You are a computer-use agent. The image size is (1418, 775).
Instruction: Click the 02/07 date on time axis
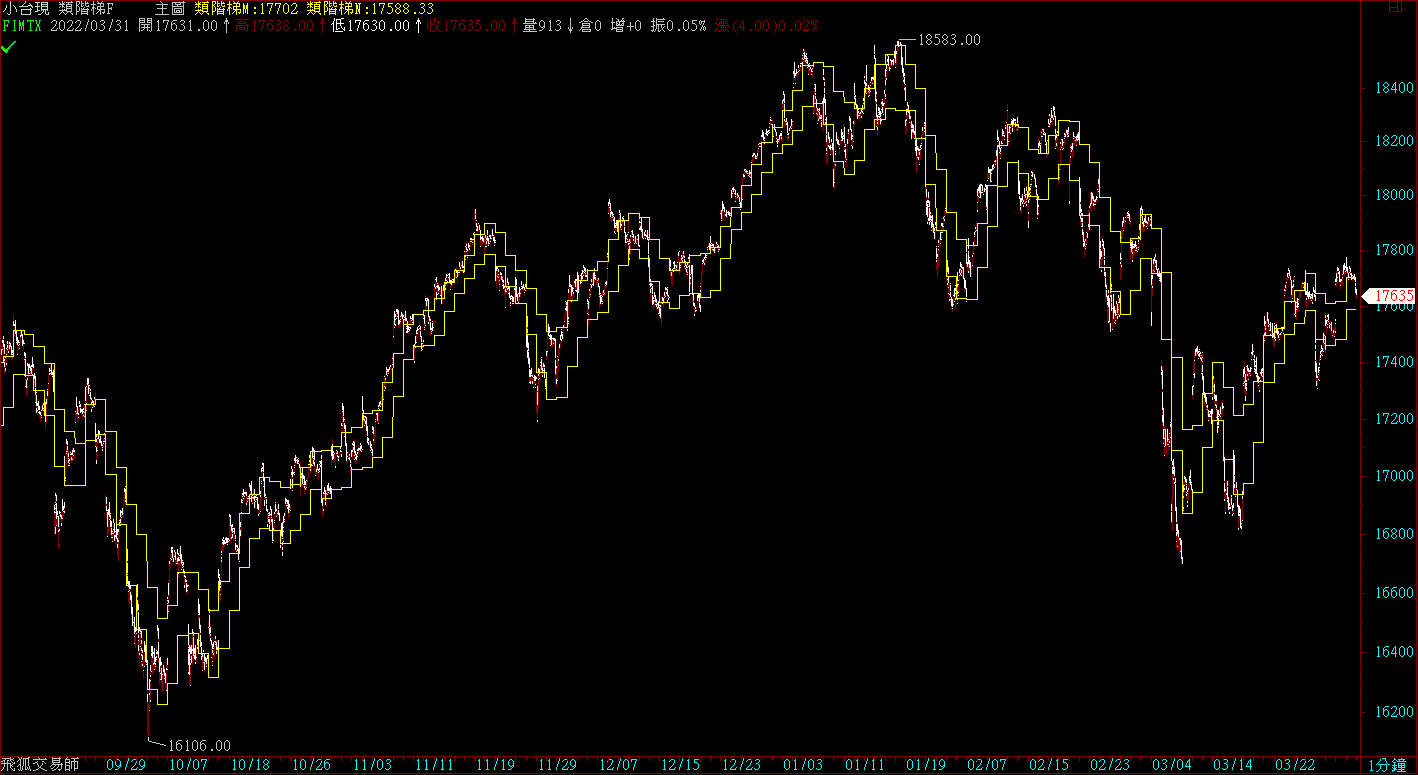pyautogui.click(x=988, y=765)
